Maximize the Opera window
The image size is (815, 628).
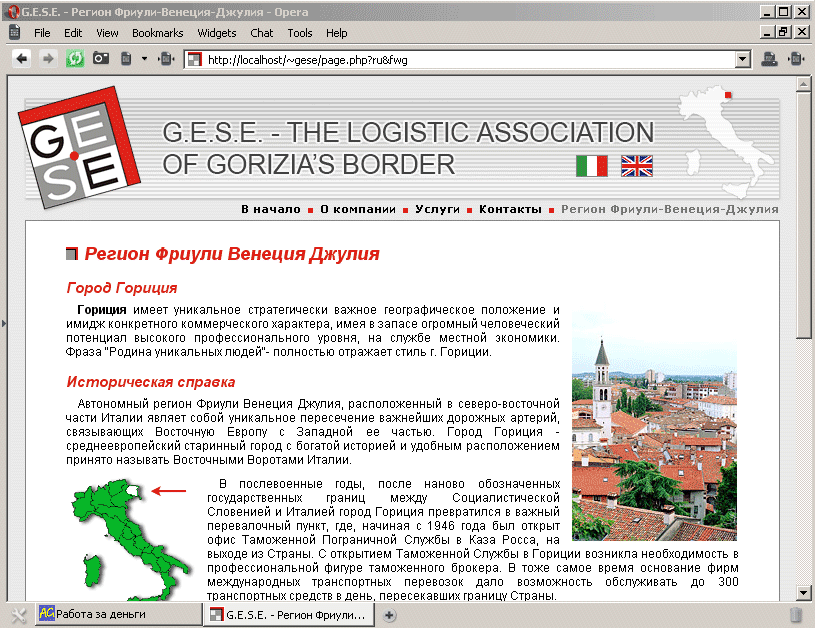[x=784, y=11]
